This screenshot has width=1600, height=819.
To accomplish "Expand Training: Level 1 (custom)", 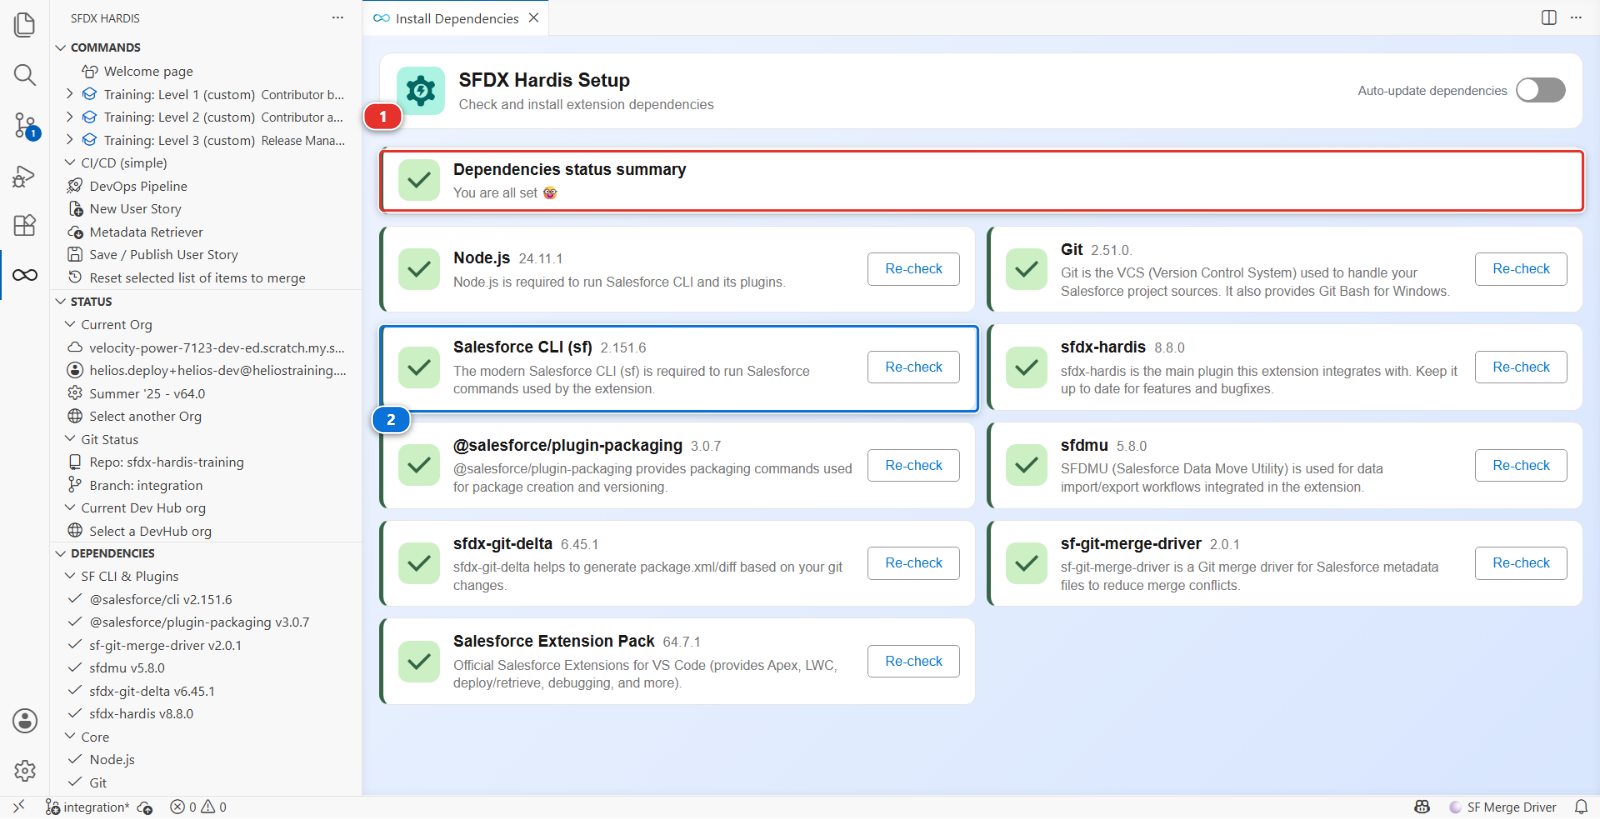I will (x=70, y=94).
